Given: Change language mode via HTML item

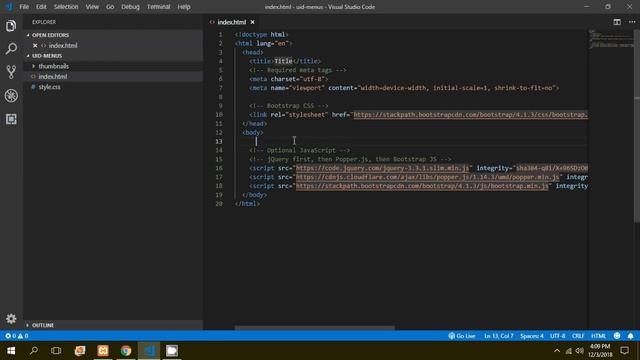Looking at the screenshot, I should coord(598,336).
